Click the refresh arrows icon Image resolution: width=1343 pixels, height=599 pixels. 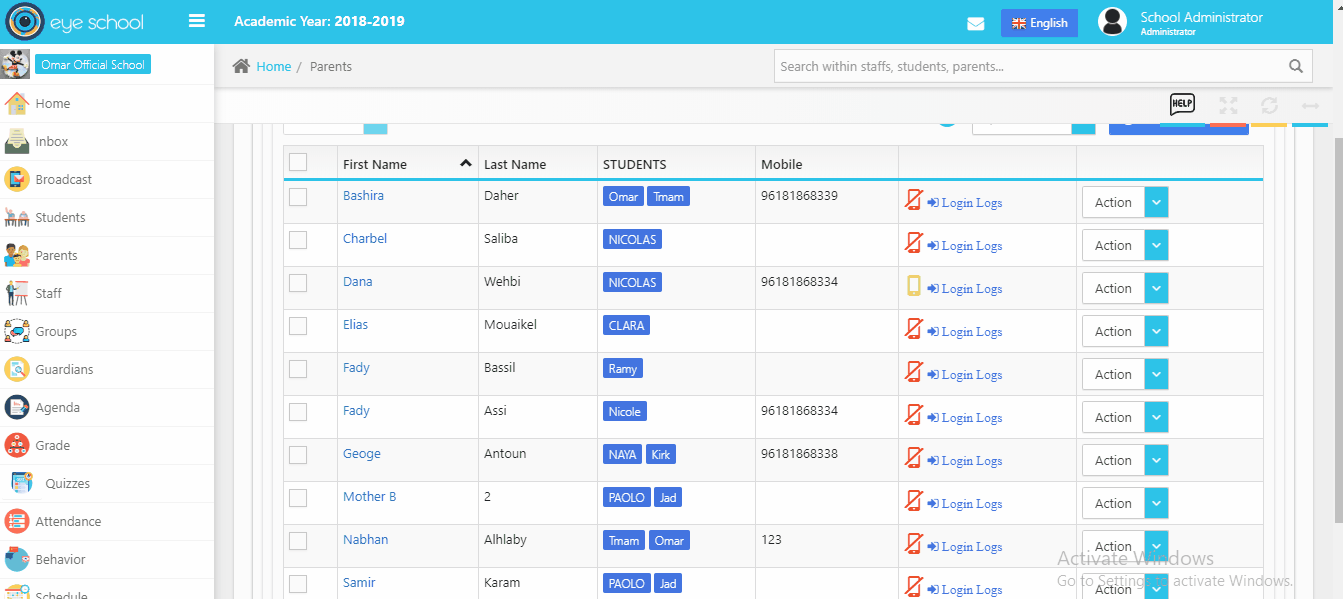(1269, 105)
